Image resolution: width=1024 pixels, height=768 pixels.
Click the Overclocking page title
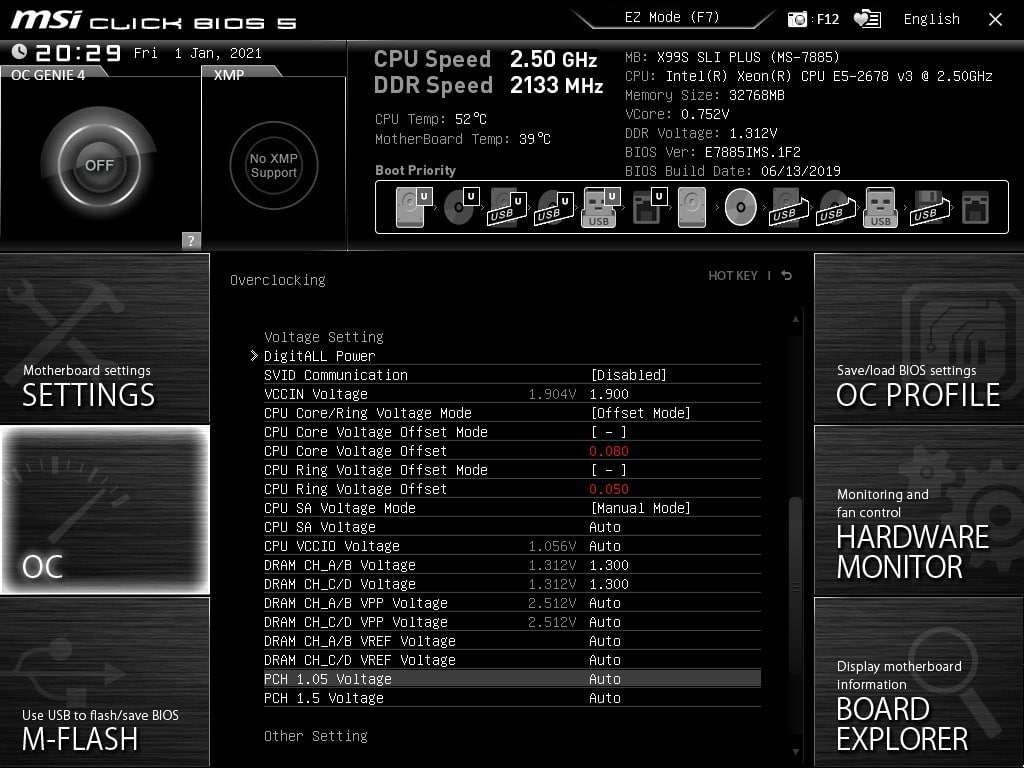[x=278, y=280]
